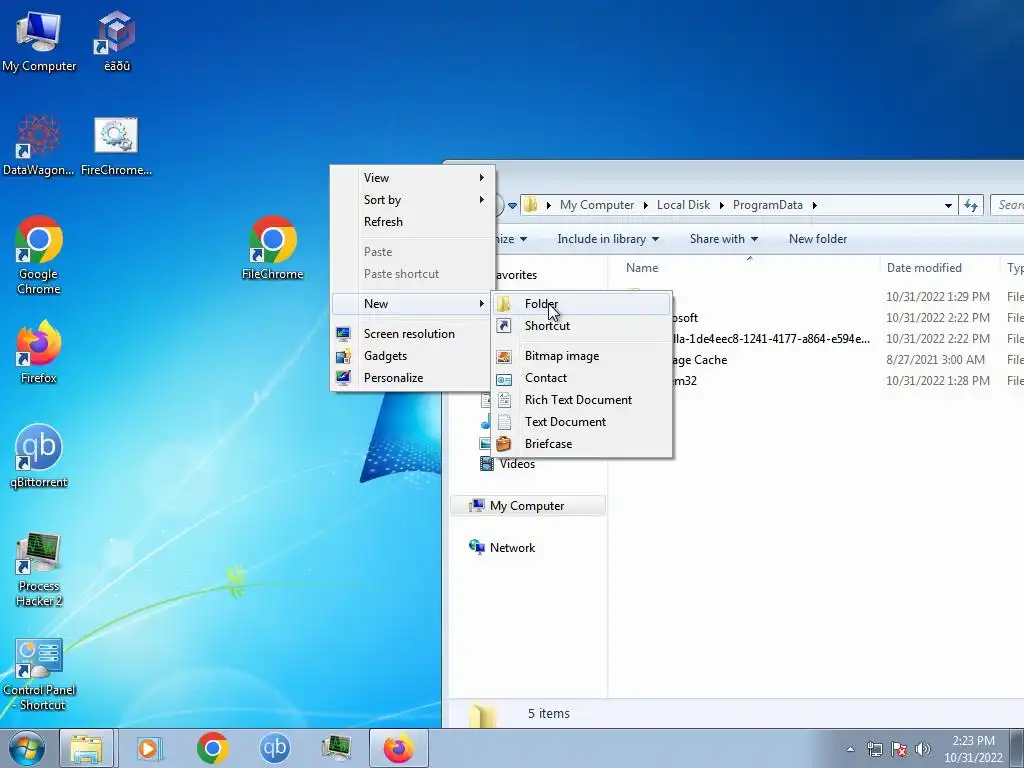Screen dimensions: 1024x768
Task: Launch the Google Chrome desktop shortcut
Action: pyautogui.click(x=39, y=255)
